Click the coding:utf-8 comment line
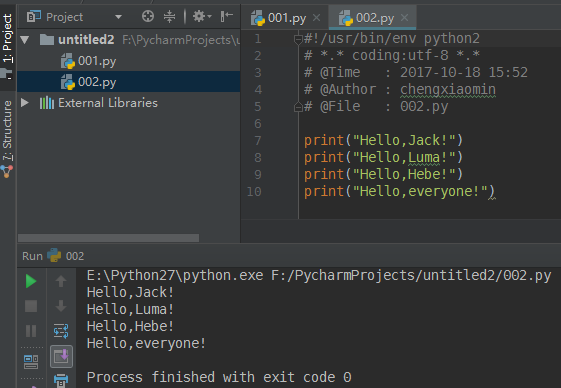This screenshot has height=388, width=561. (392, 55)
